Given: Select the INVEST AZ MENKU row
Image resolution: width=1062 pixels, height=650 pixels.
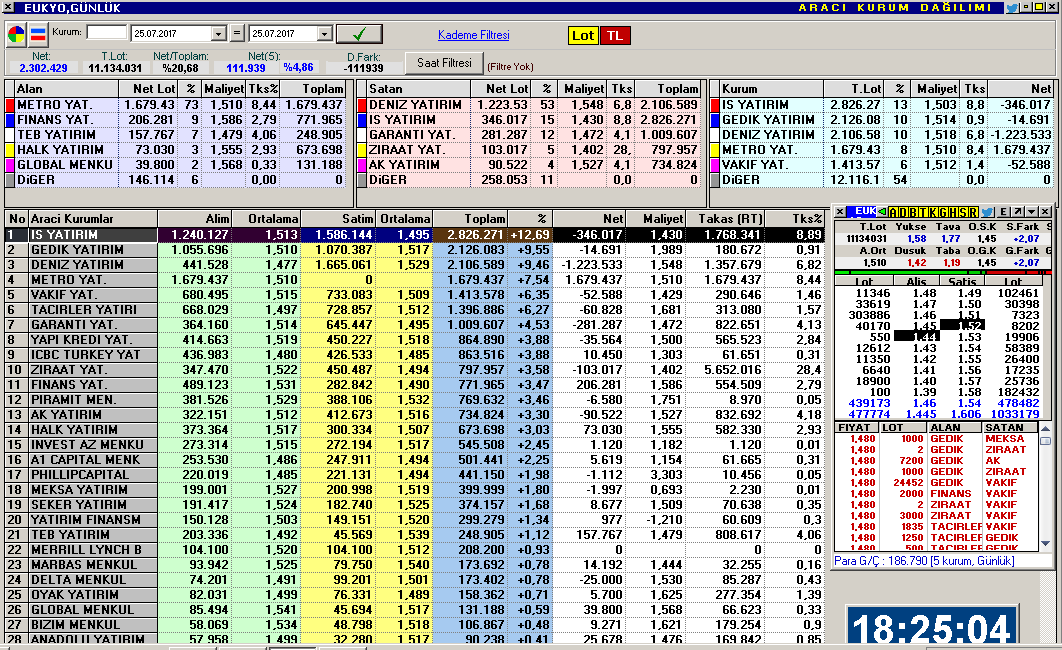Looking at the screenshot, I should [414, 444].
